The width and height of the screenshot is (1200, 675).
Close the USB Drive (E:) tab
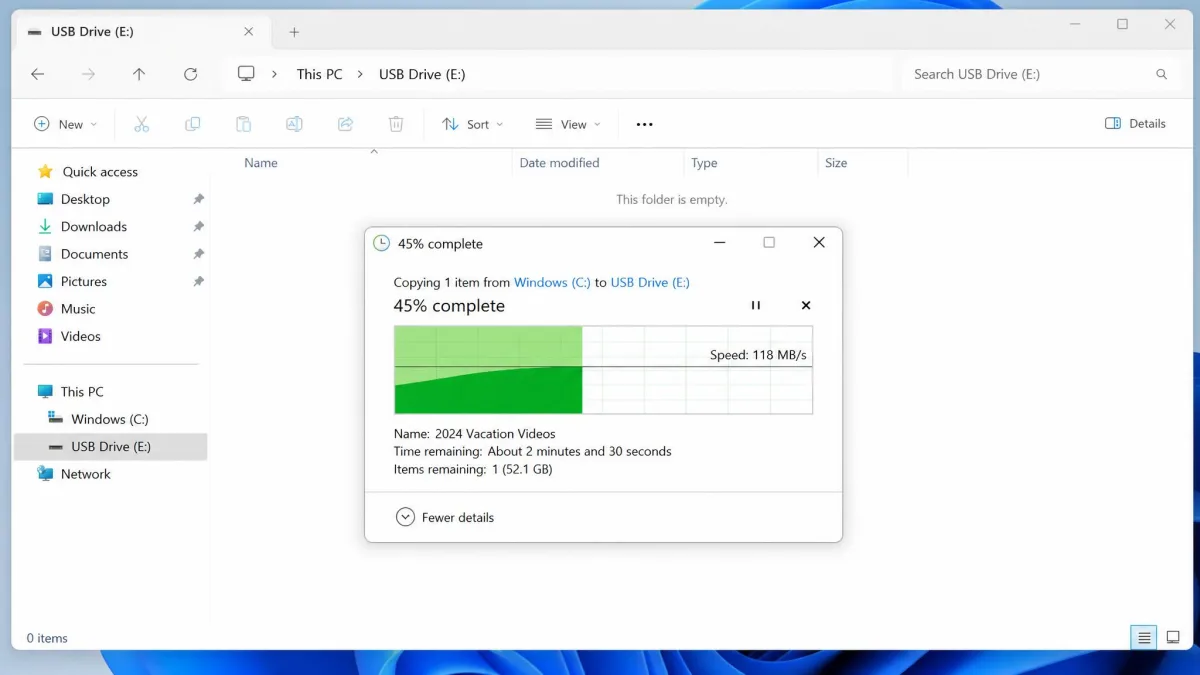pos(249,32)
